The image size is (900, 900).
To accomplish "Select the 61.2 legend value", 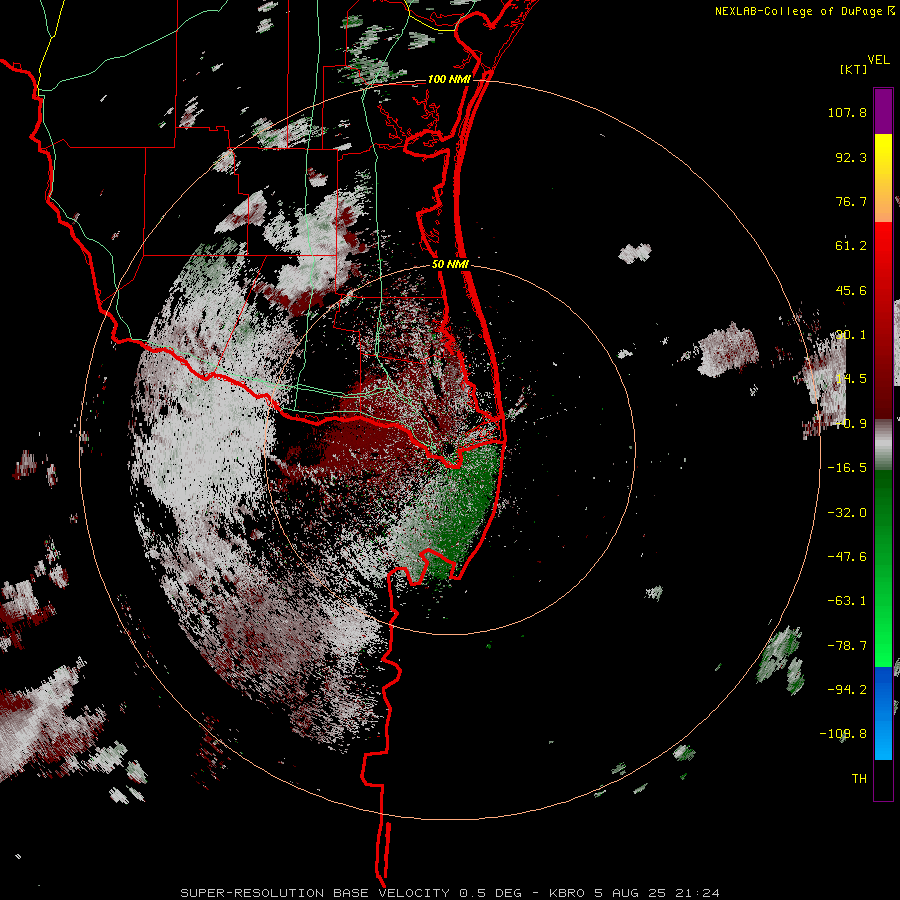I will click(x=851, y=246).
